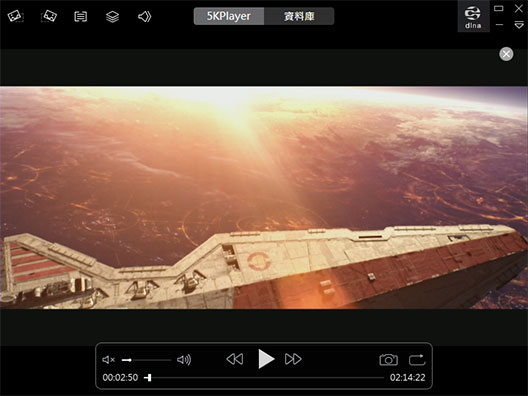Open the DLNA streaming button
528x396 pixels.
click(473, 17)
